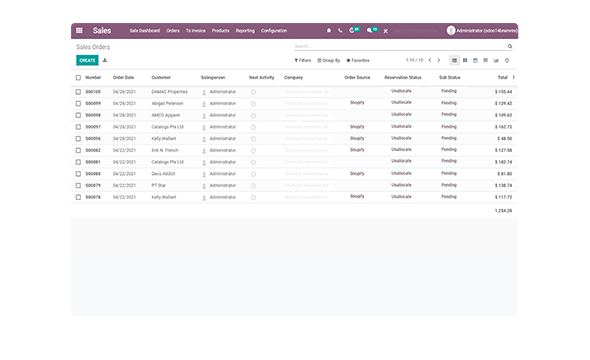590x360 pixels.
Task: Check the box for order S00097
Action: tap(78, 127)
